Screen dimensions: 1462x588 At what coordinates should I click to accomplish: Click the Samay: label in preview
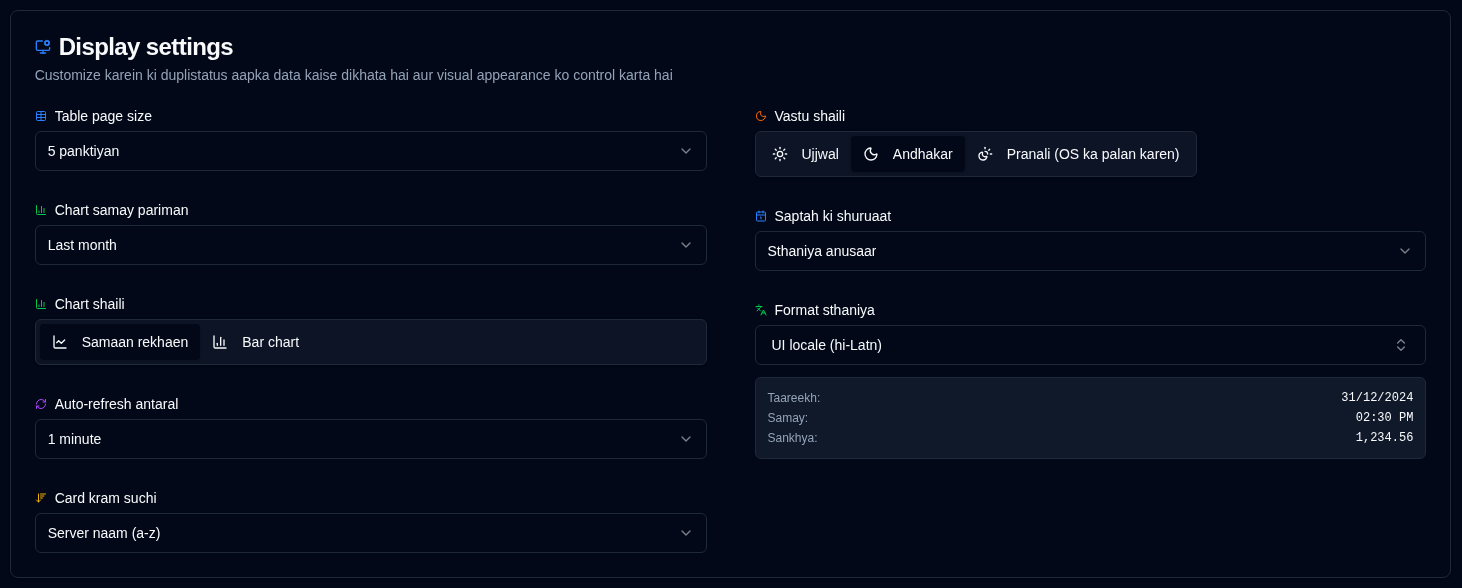coord(788,418)
